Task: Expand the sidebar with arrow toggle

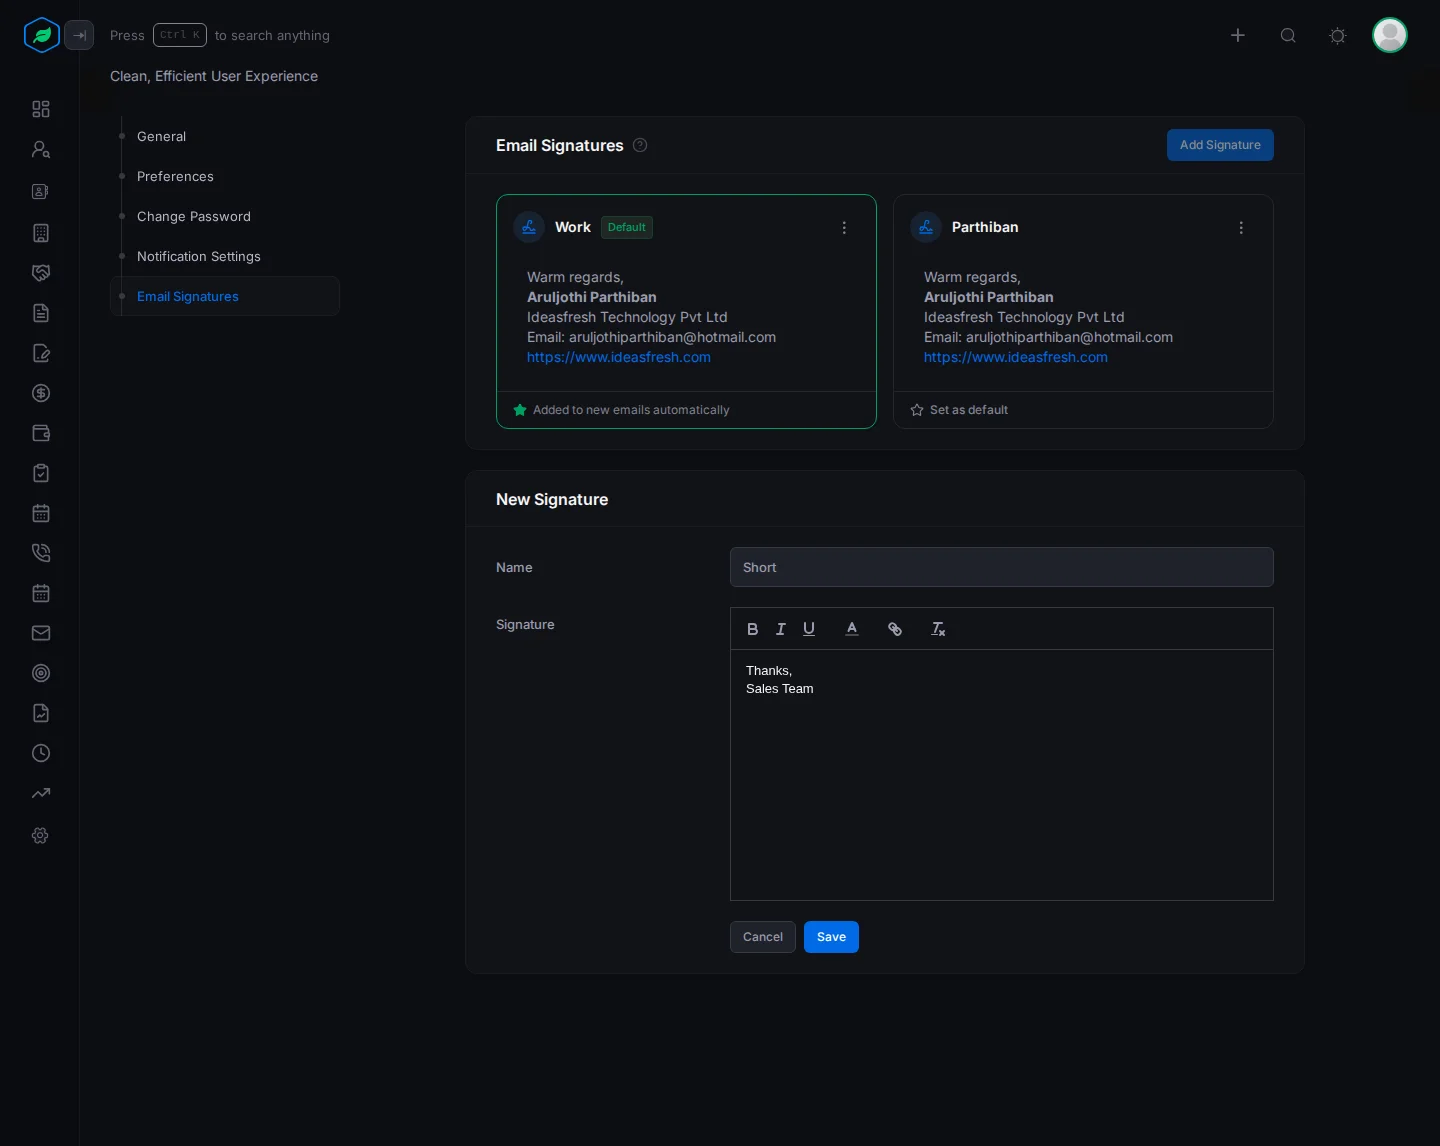Action: click(79, 35)
